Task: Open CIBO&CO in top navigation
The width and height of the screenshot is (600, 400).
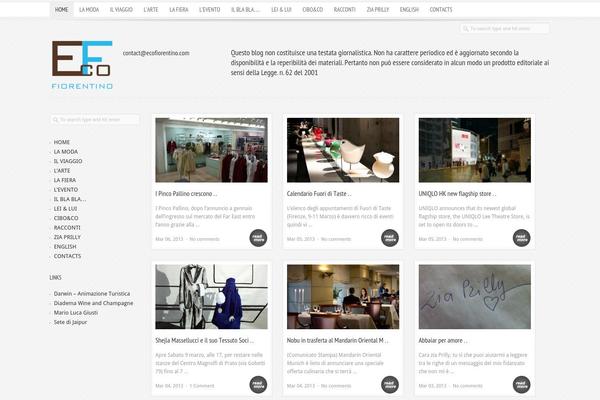Action: click(x=313, y=10)
